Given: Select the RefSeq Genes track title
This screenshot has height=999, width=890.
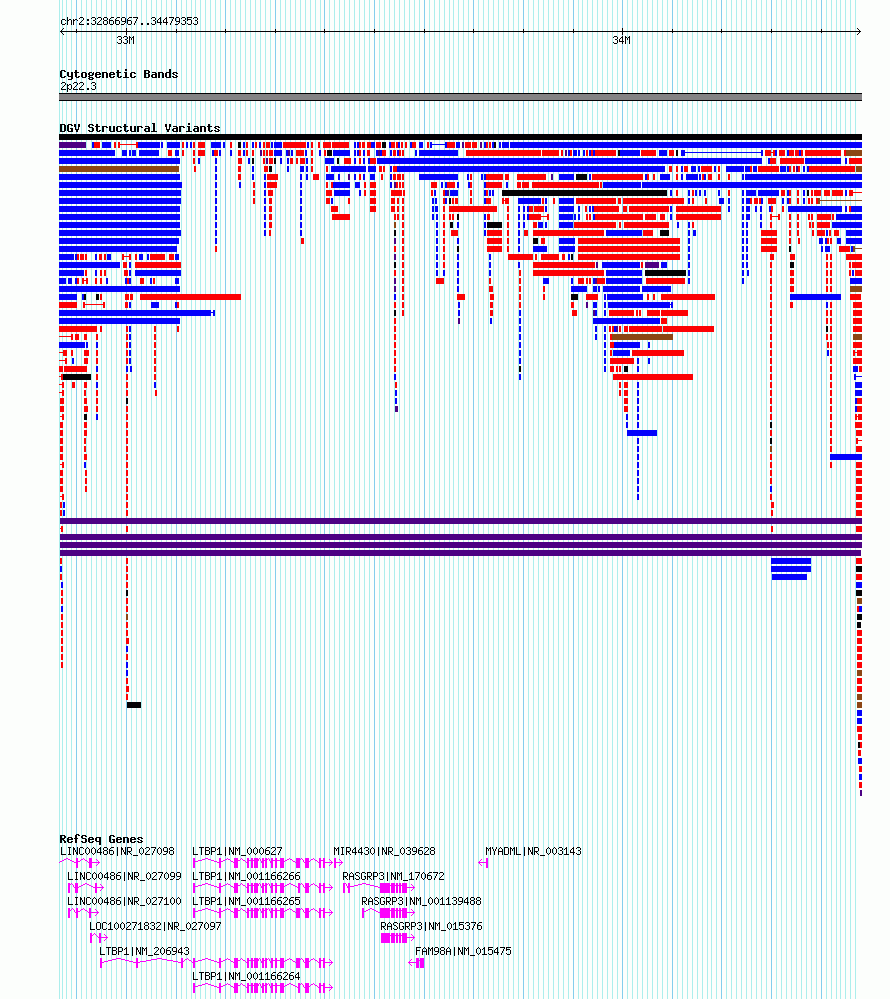Looking at the screenshot, I should click(x=101, y=839).
